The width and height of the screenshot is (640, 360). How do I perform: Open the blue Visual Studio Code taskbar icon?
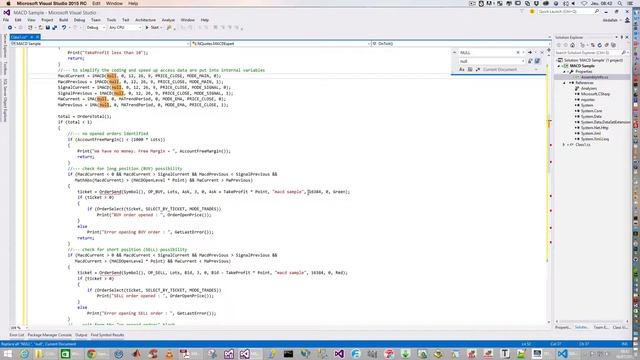pos(562,354)
